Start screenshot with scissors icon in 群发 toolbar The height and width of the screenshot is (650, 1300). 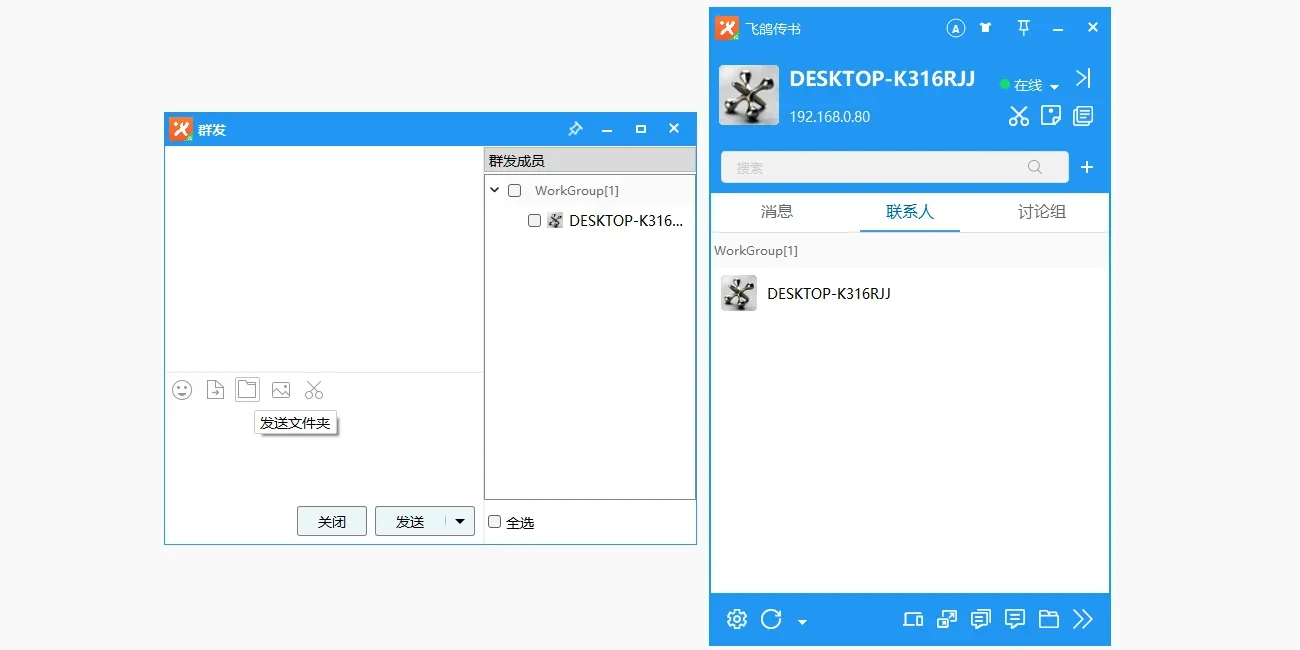(x=314, y=390)
